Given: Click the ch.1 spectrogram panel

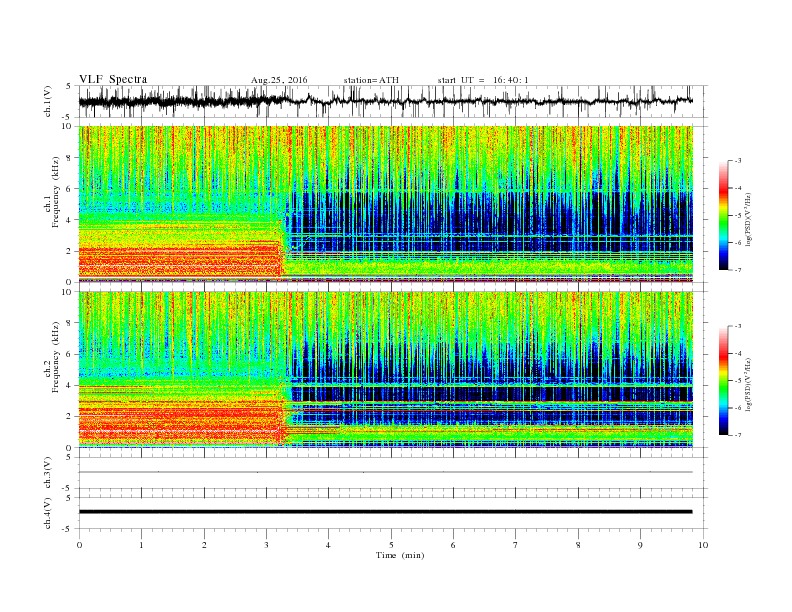Looking at the screenshot, I should pyautogui.click(x=385, y=204).
